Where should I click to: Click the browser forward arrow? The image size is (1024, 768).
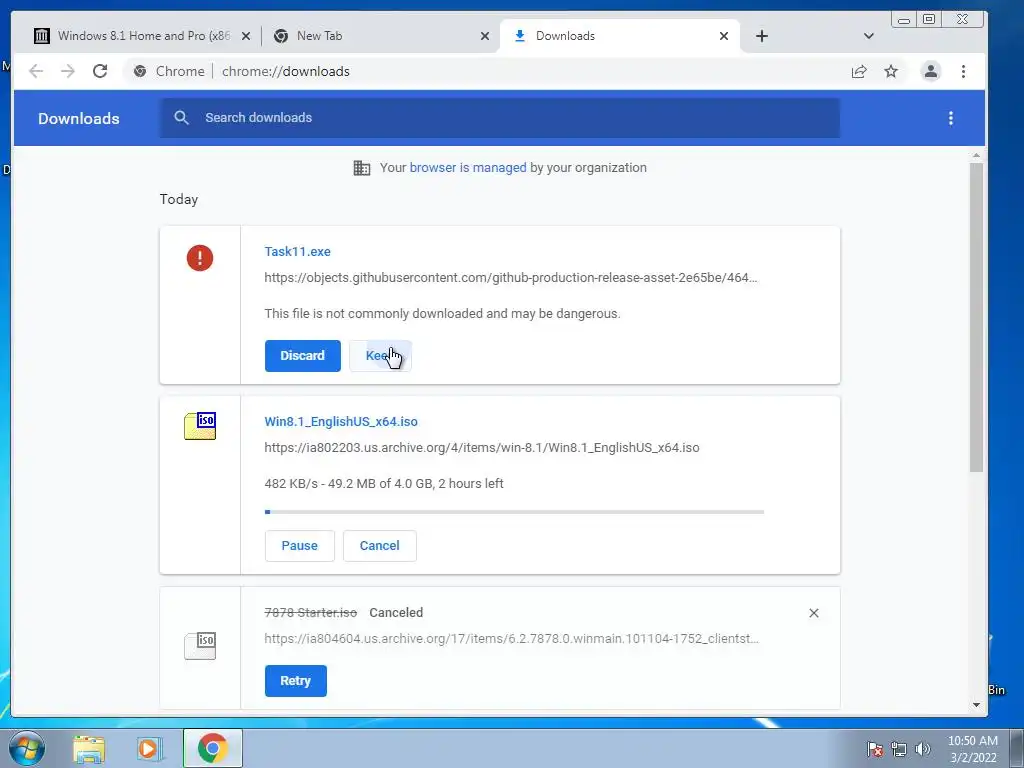68,71
